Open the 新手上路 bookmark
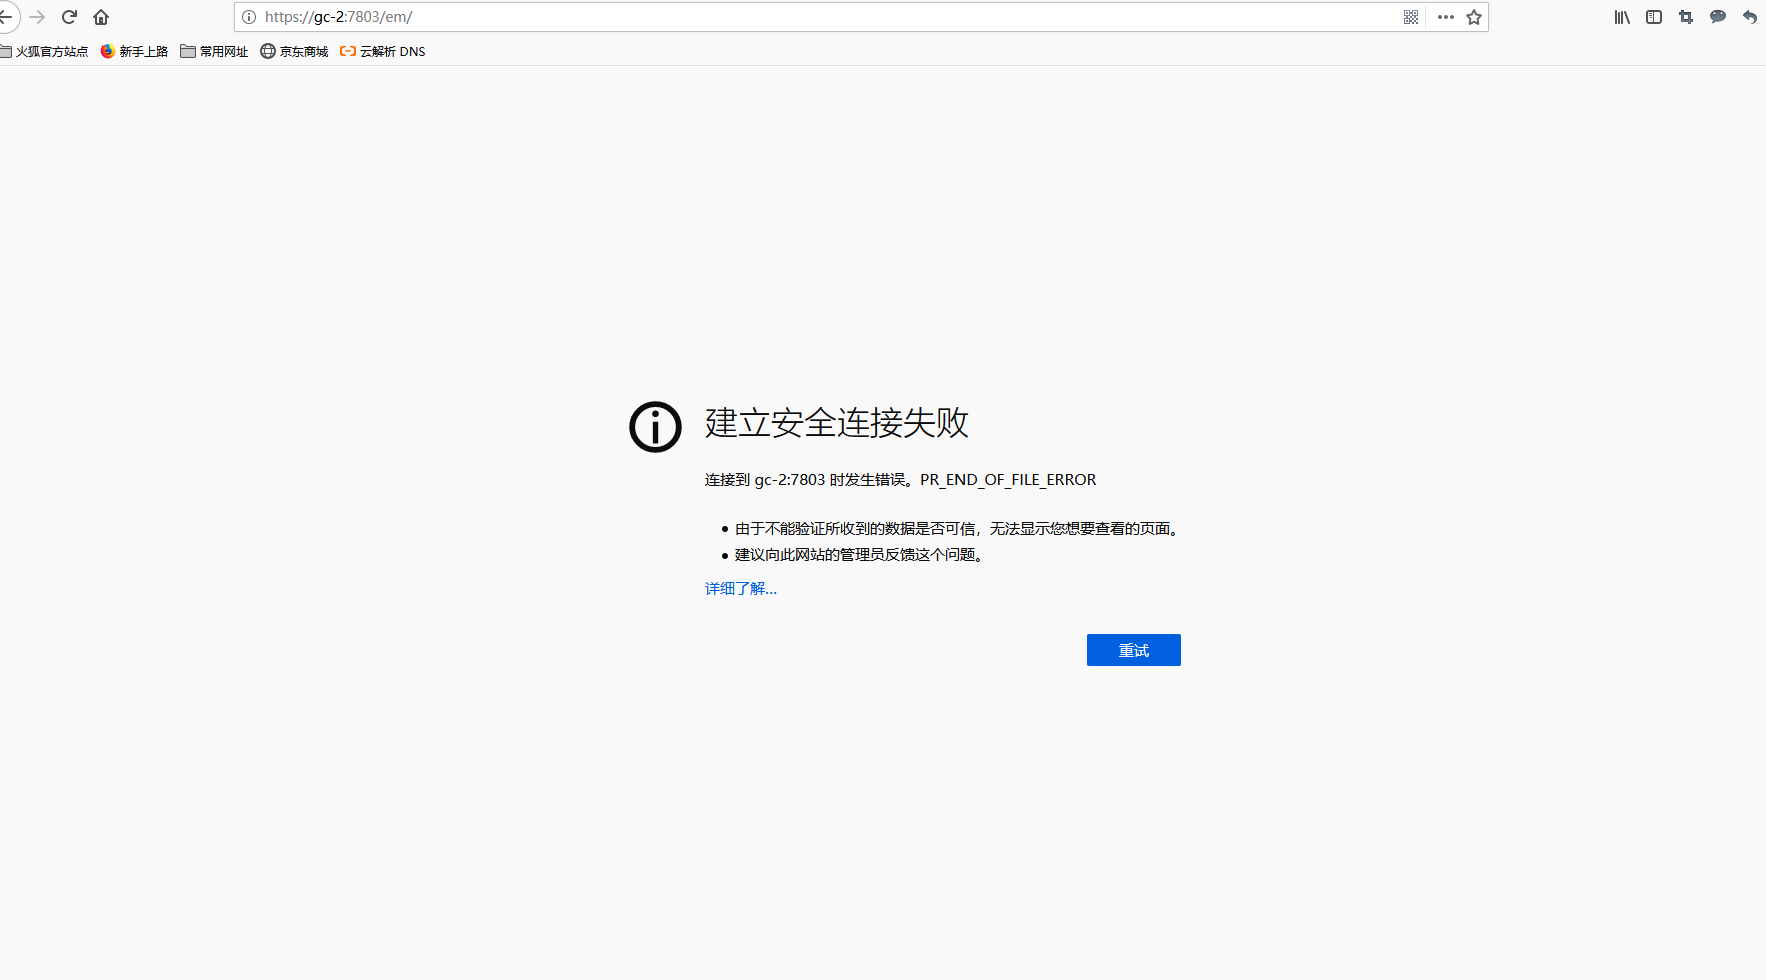The width and height of the screenshot is (1766, 980). click(134, 51)
